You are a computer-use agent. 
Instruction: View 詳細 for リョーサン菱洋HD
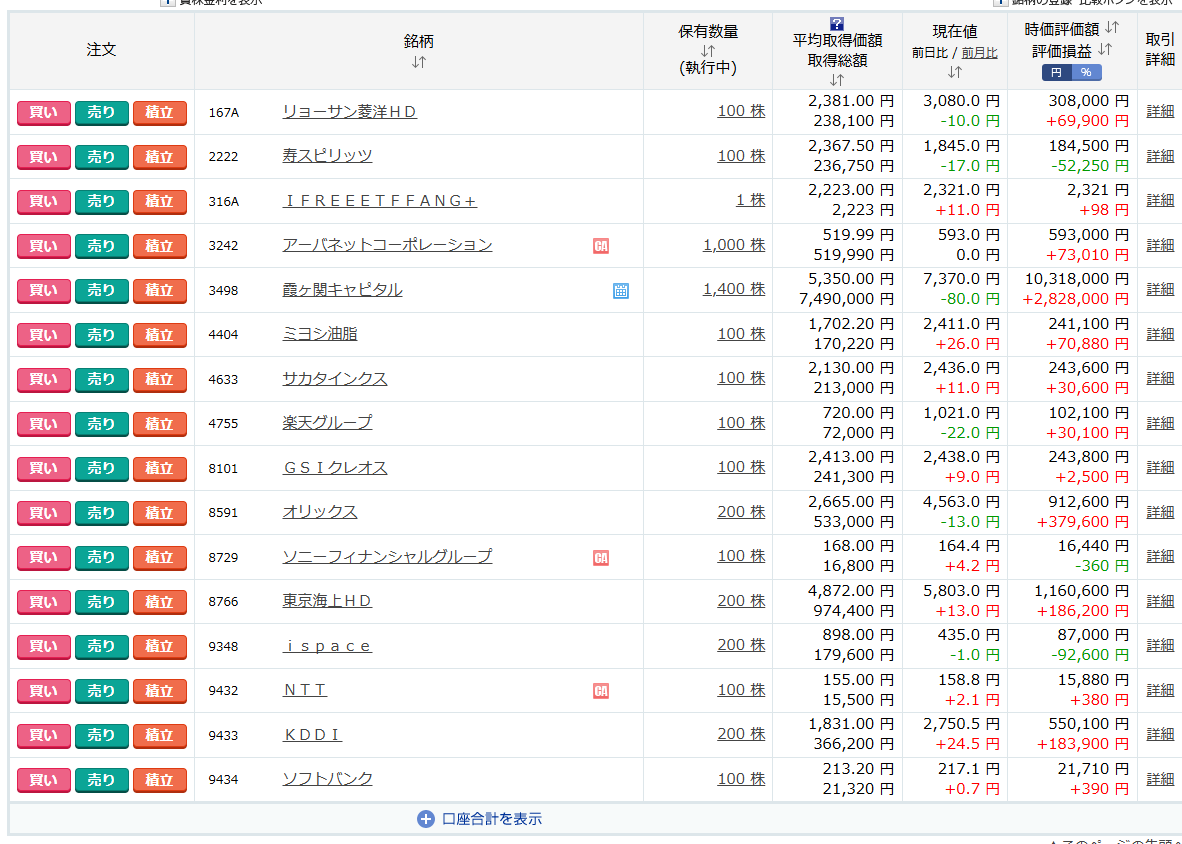point(1160,112)
